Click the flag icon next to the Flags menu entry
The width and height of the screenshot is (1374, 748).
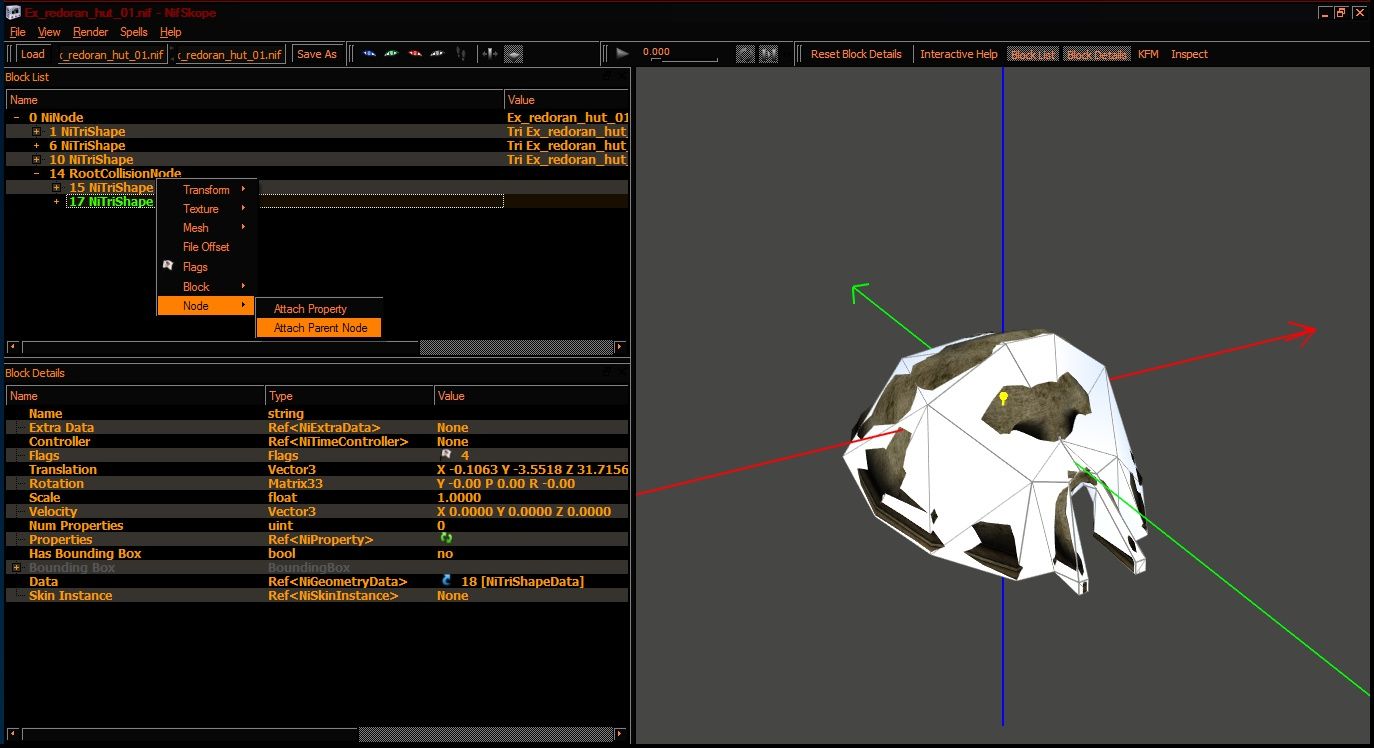pyautogui.click(x=168, y=265)
